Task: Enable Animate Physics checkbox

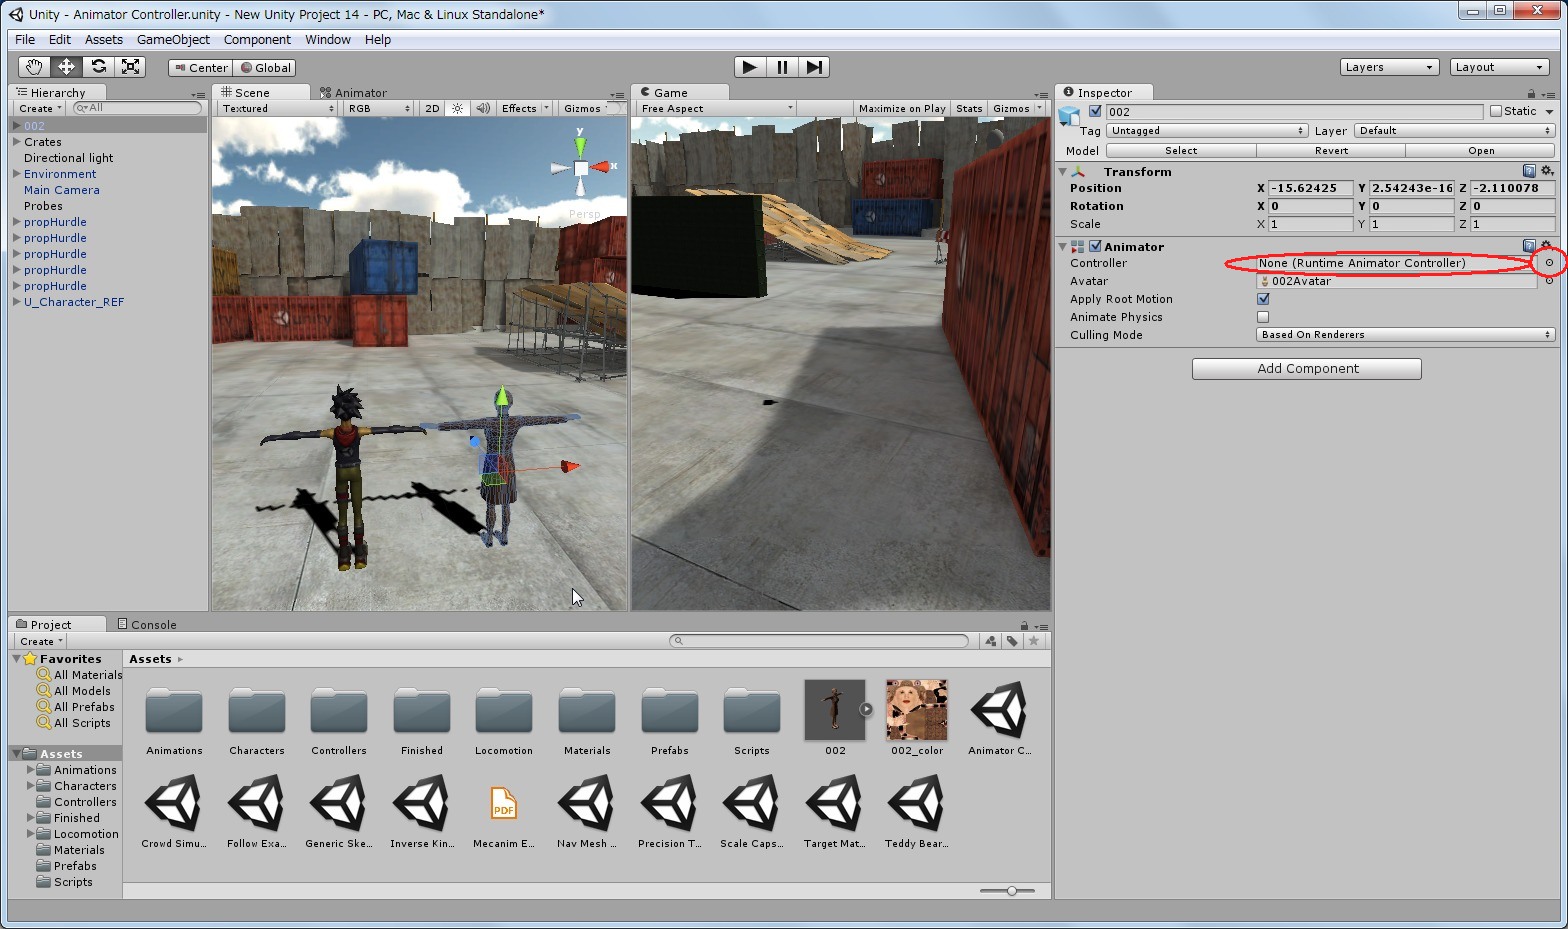Action: (x=1263, y=317)
